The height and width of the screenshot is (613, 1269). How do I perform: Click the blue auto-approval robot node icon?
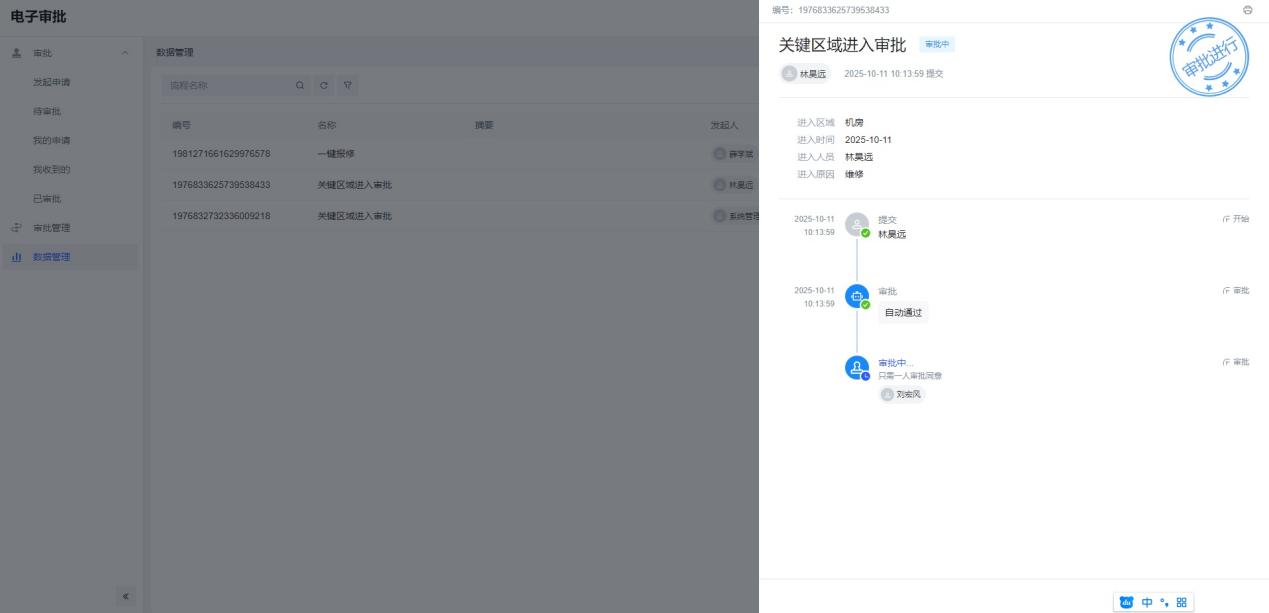856,297
